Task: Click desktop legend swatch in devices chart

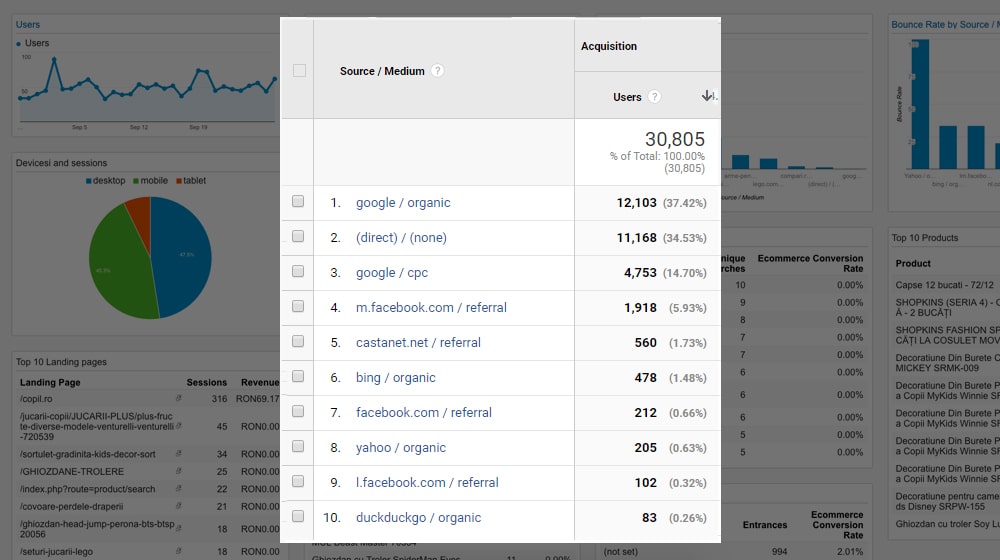Action: point(89,181)
